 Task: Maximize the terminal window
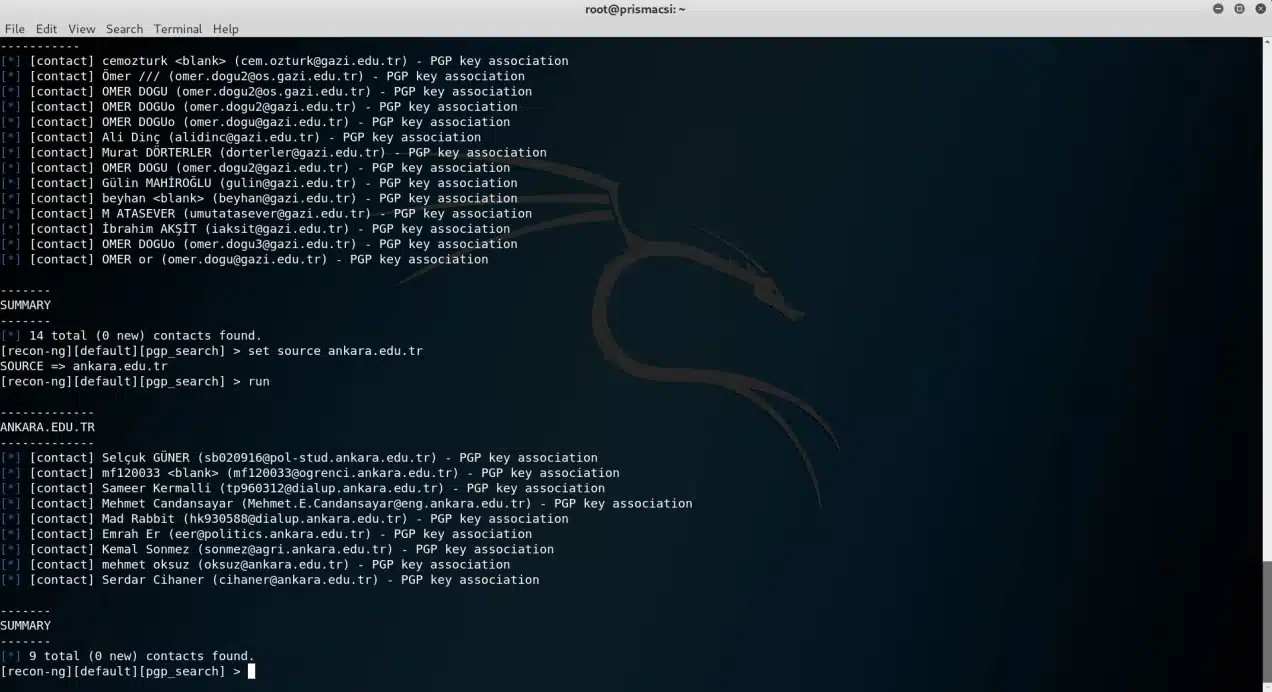pyautogui.click(x=1239, y=9)
